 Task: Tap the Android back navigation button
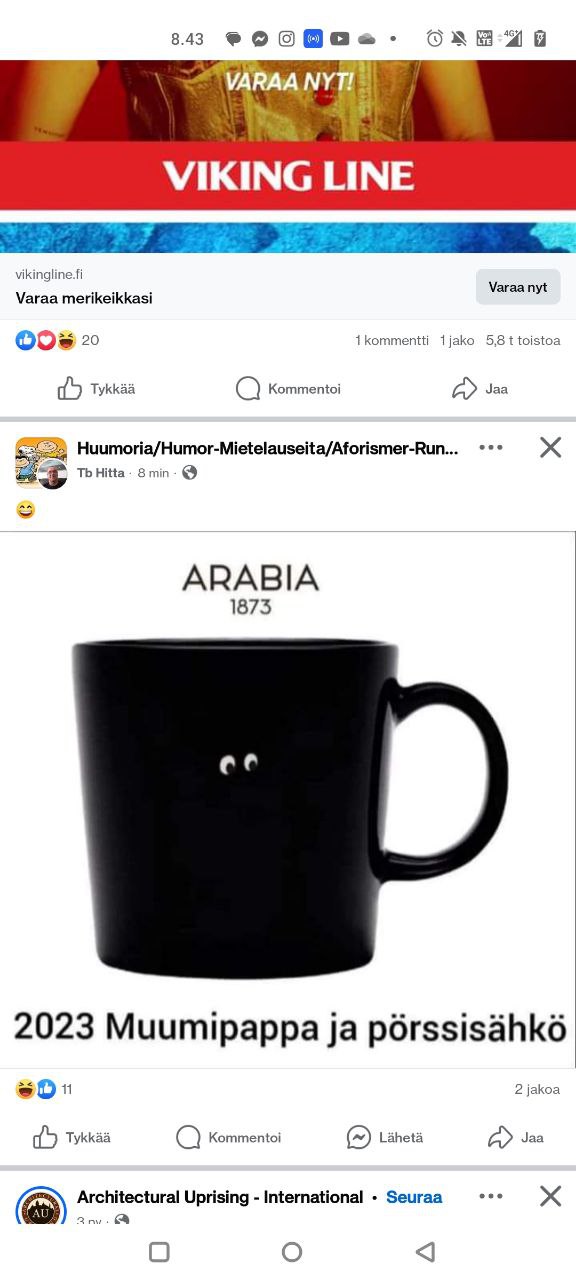click(x=426, y=1251)
